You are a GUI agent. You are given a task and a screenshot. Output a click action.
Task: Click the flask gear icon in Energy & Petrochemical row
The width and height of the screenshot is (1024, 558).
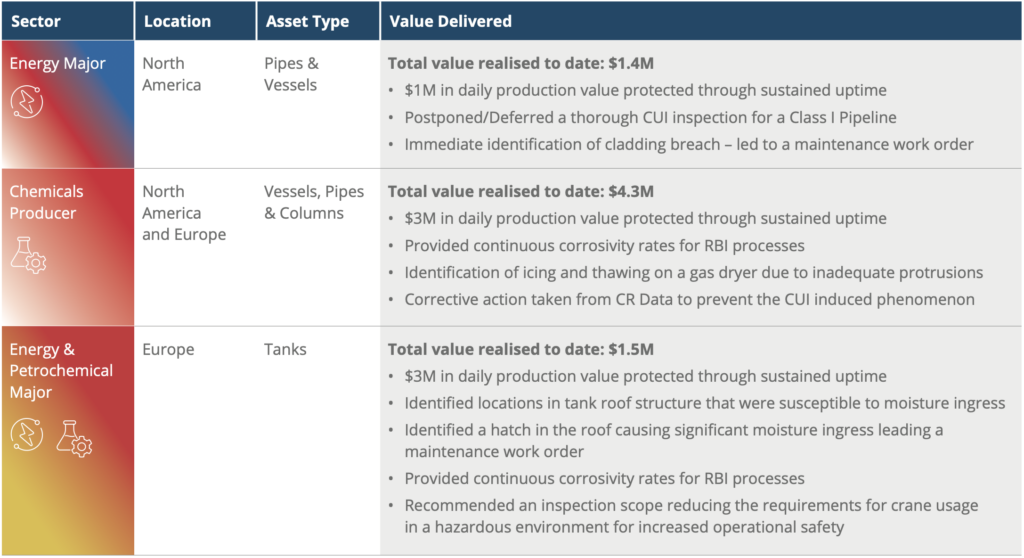pos(74,438)
